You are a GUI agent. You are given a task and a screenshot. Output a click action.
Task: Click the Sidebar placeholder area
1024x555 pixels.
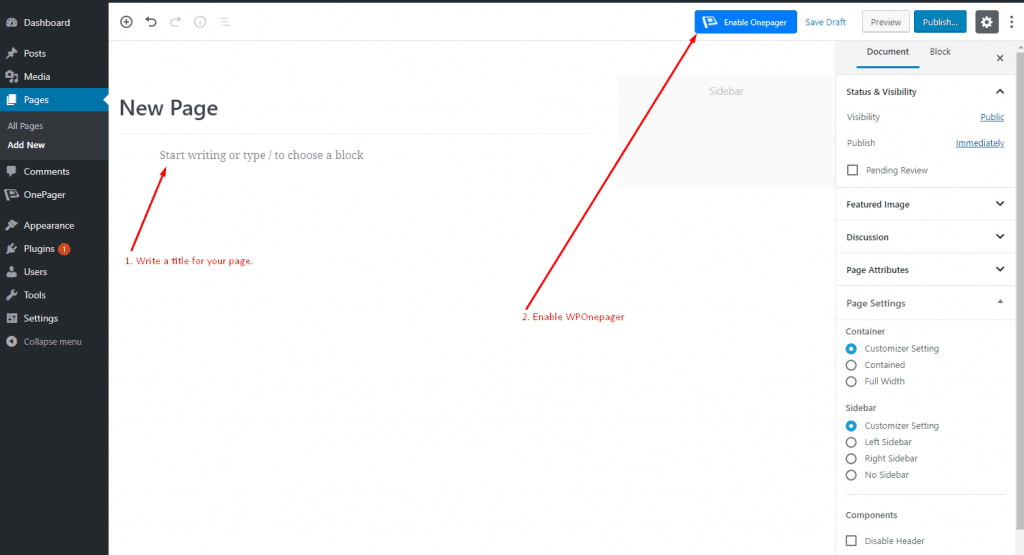(x=726, y=130)
